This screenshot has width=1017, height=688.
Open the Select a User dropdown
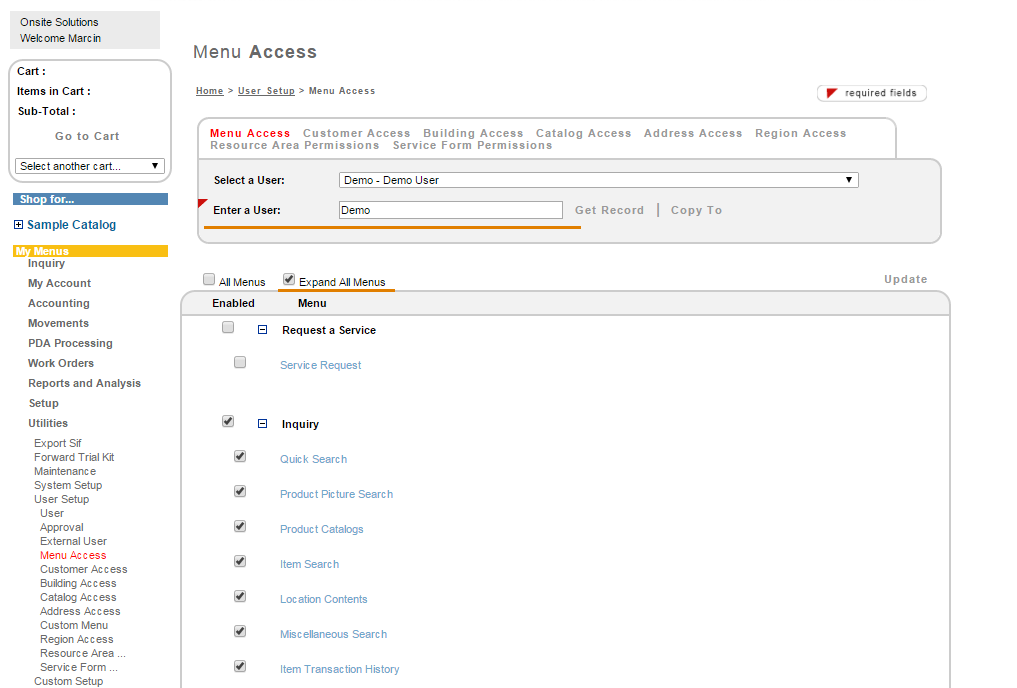tap(598, 180)
